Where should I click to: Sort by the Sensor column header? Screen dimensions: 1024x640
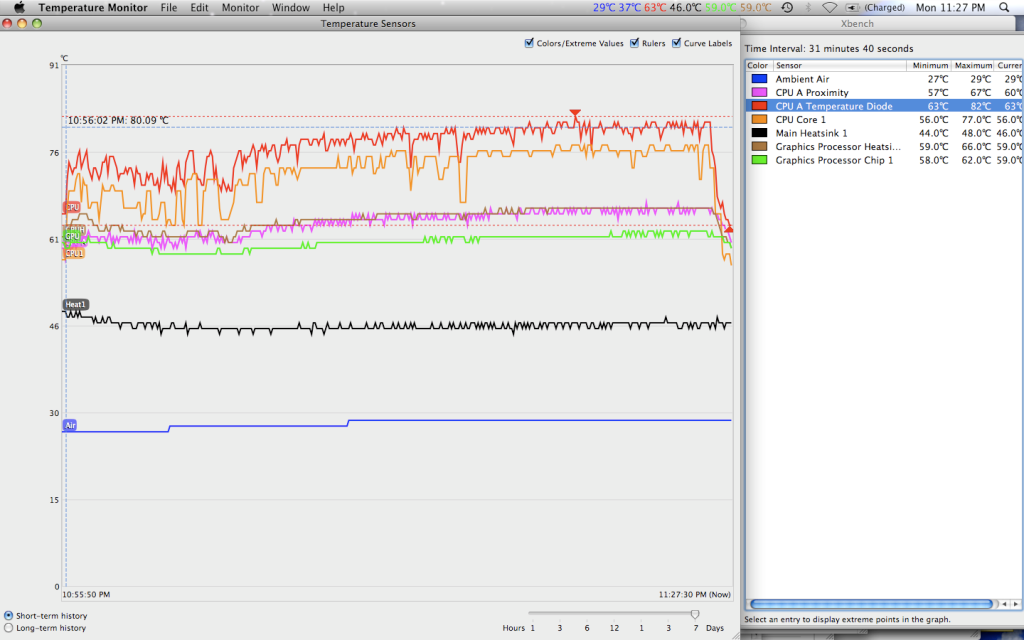coord(838,65)
